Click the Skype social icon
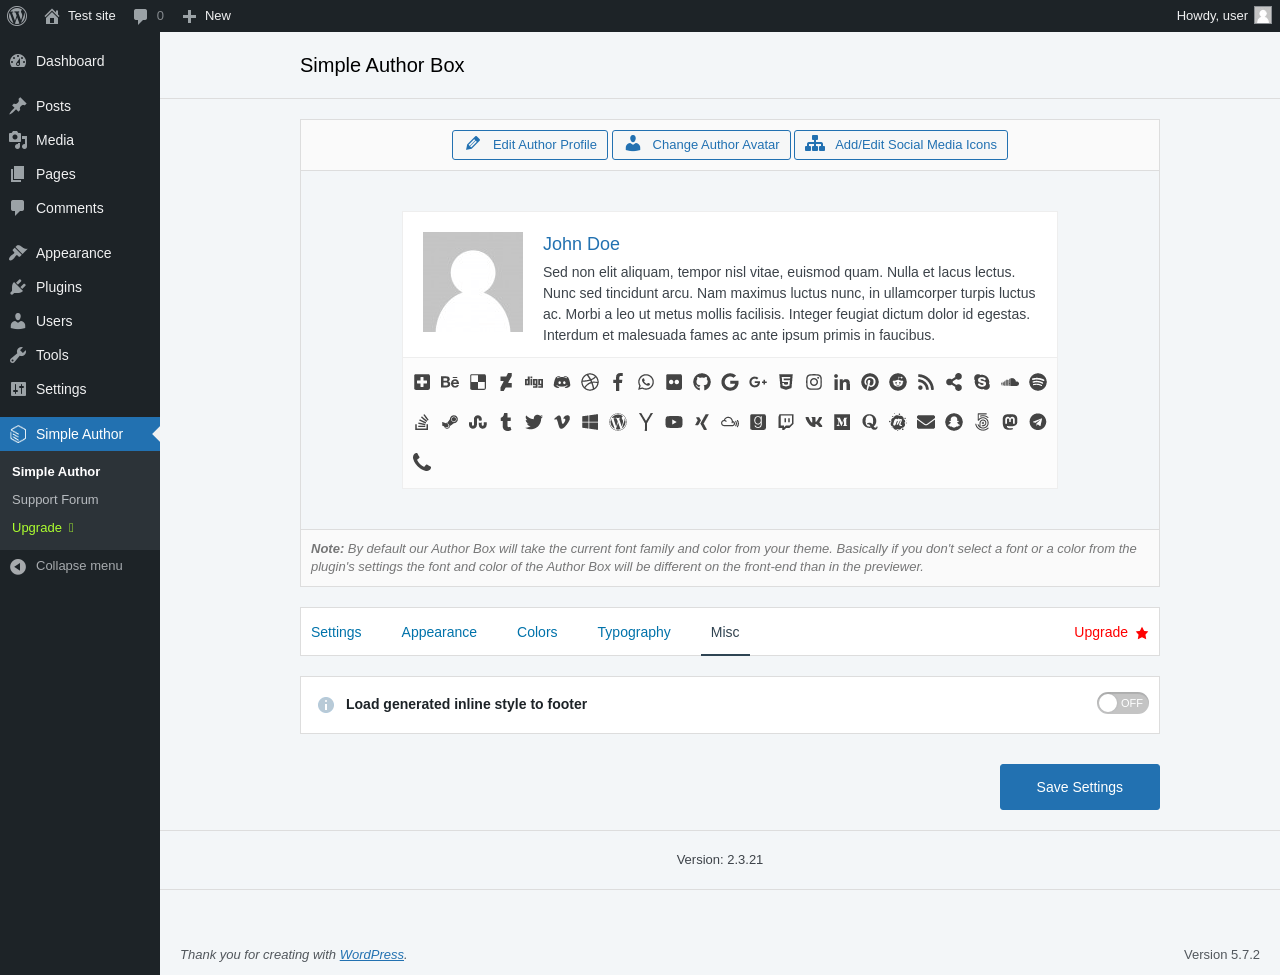Viewport: 1280px width, 975px height. coord(982,382)
